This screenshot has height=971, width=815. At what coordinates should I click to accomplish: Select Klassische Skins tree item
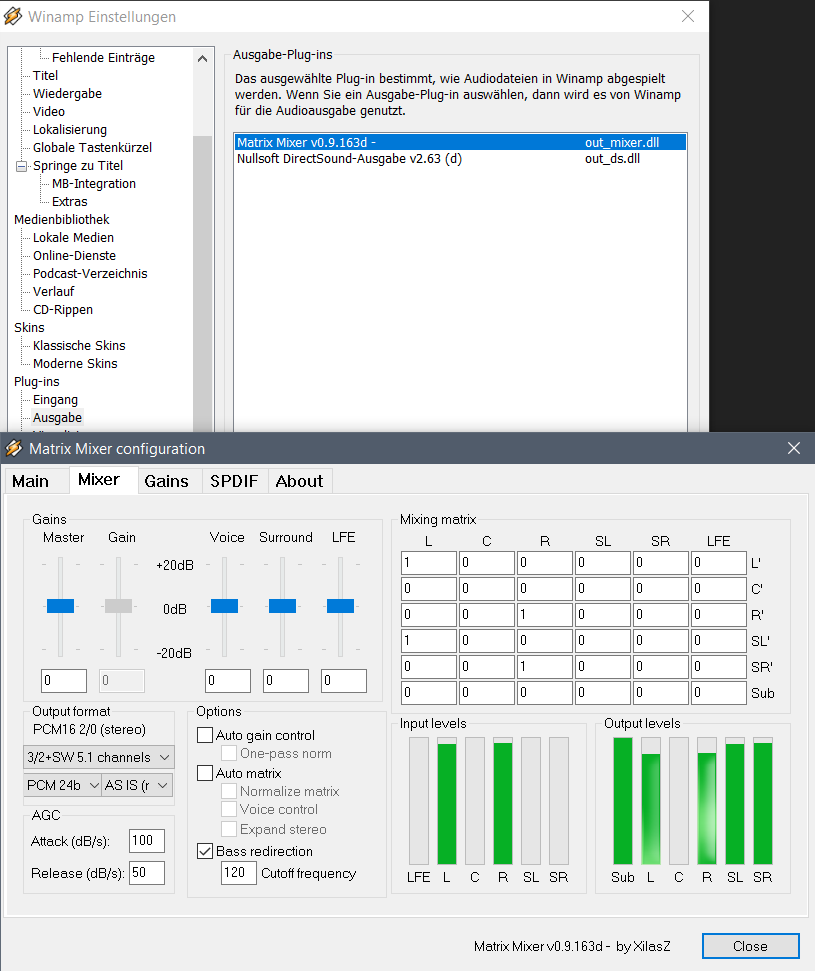point(79,345)
